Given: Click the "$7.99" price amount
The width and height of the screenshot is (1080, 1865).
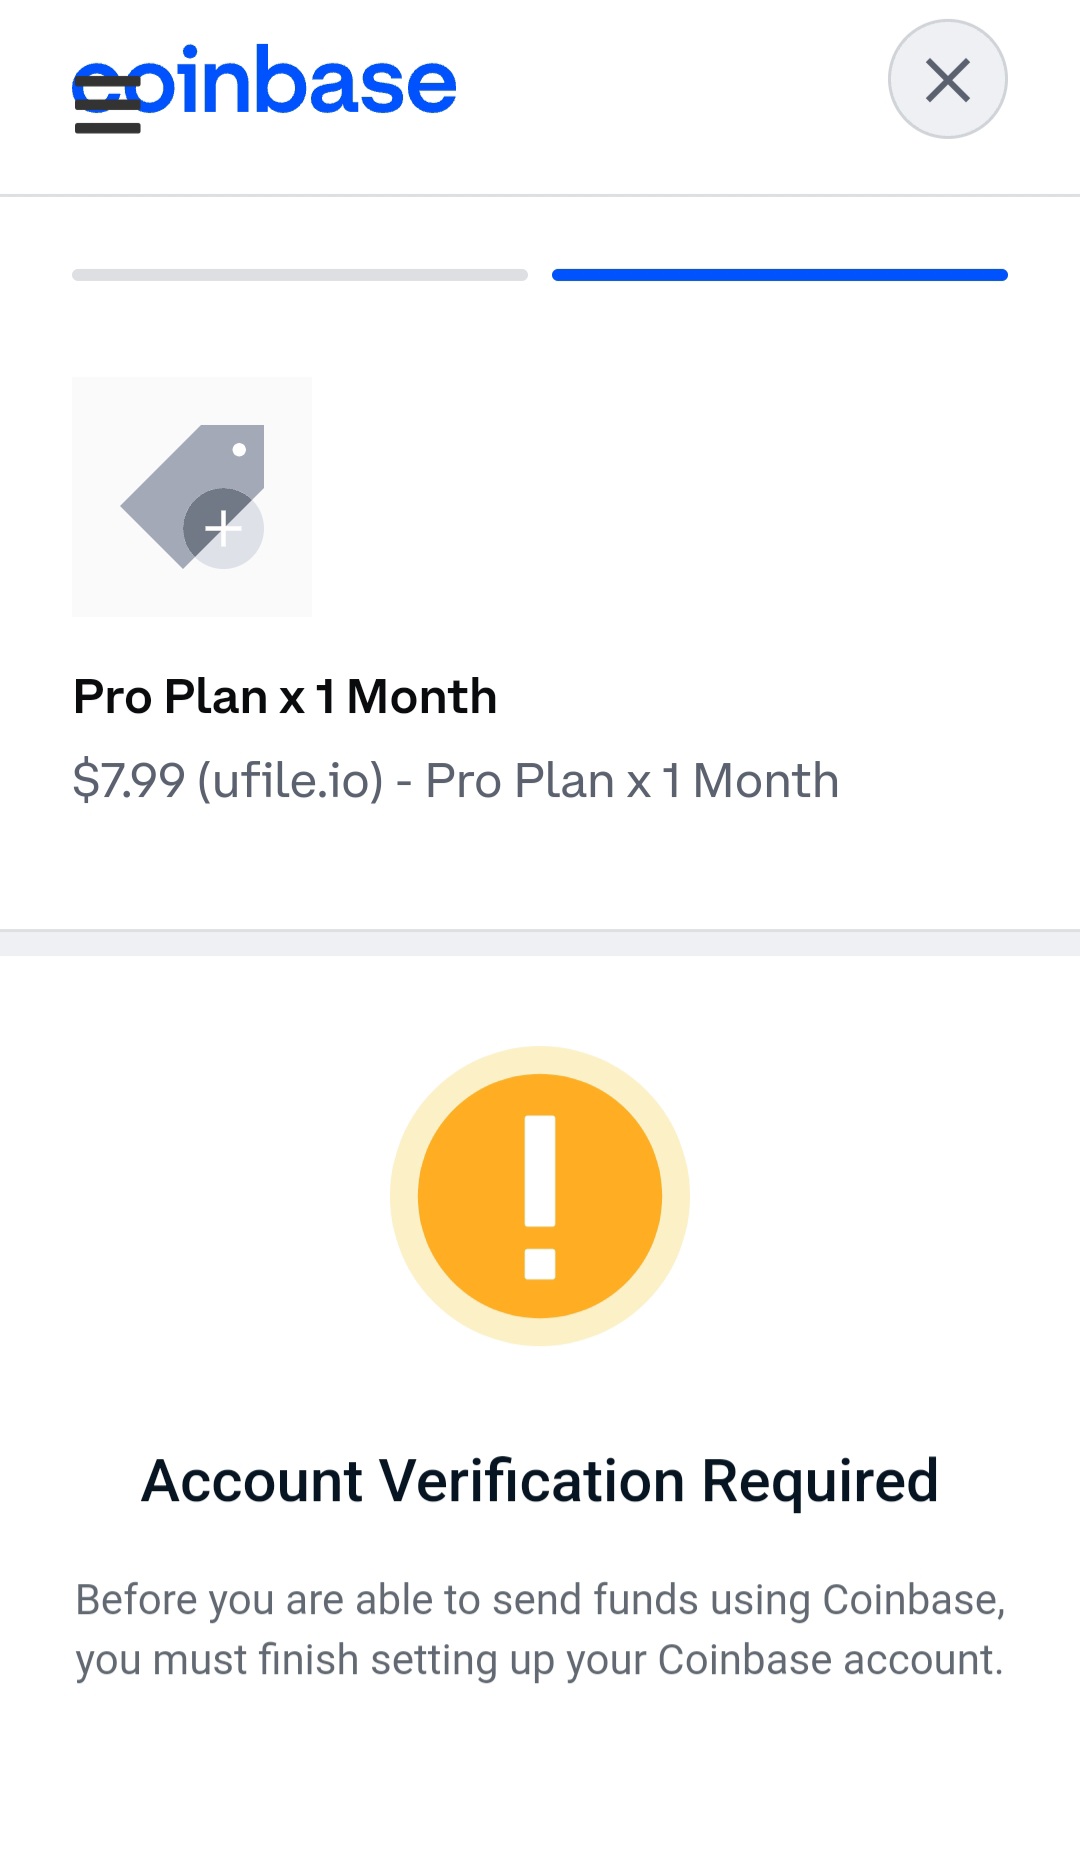Looking at the screenshot, I should tap(129, 781).
